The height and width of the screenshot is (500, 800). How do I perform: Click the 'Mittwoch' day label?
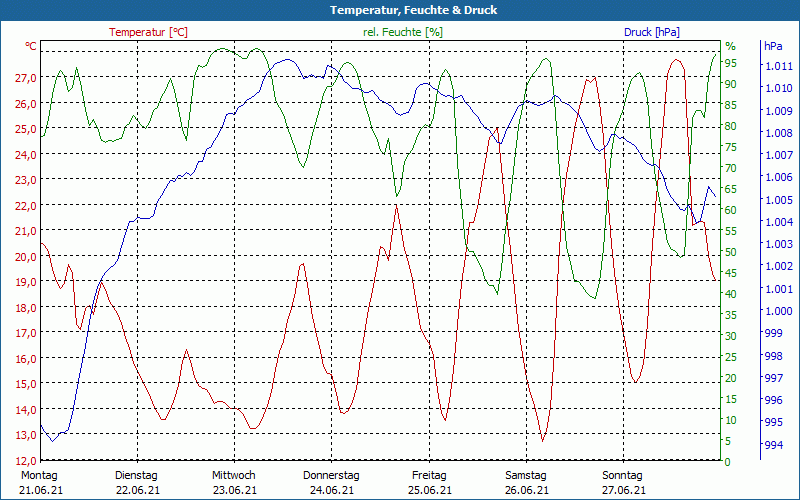coord(234,476)
